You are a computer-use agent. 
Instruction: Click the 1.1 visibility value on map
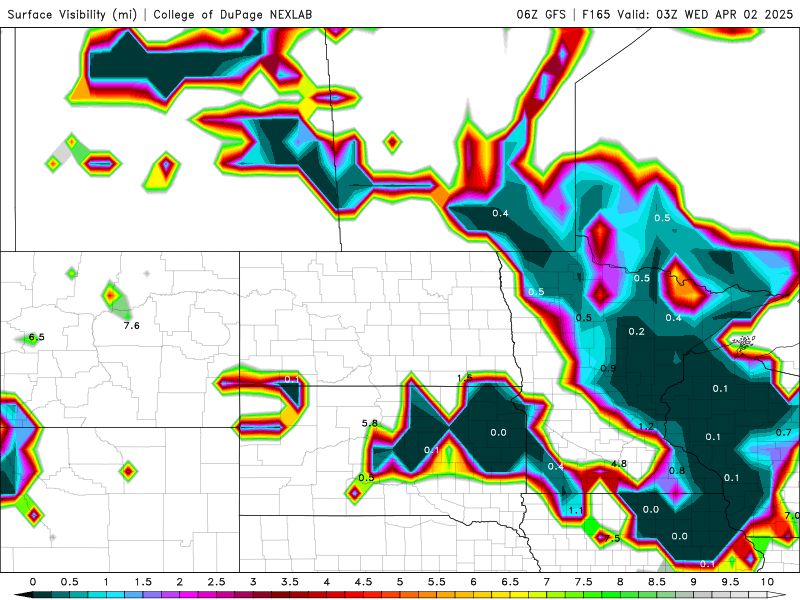click(x=576, y=510)
